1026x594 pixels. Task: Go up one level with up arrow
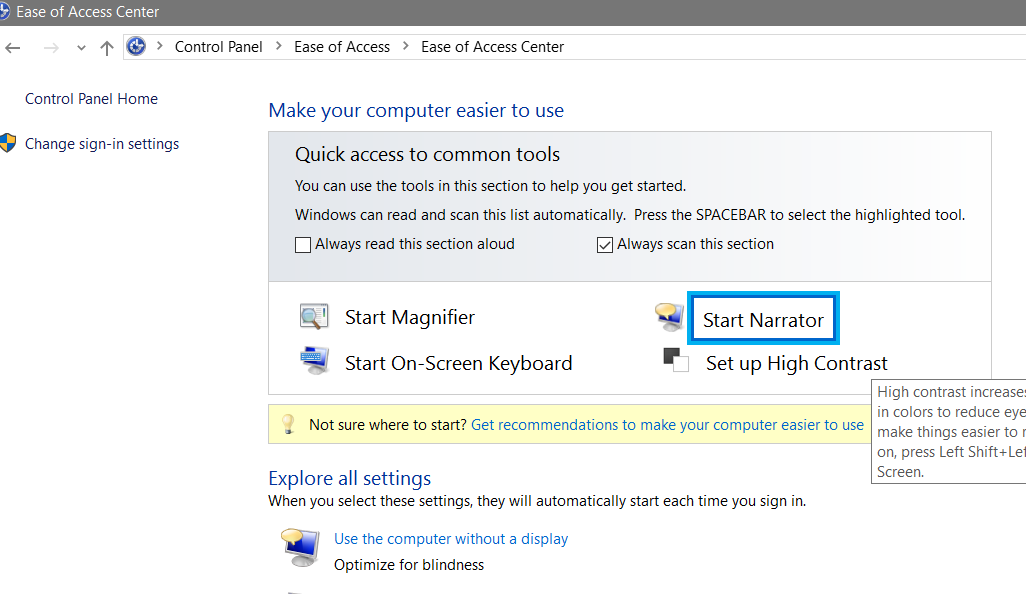tap(107, 47)
